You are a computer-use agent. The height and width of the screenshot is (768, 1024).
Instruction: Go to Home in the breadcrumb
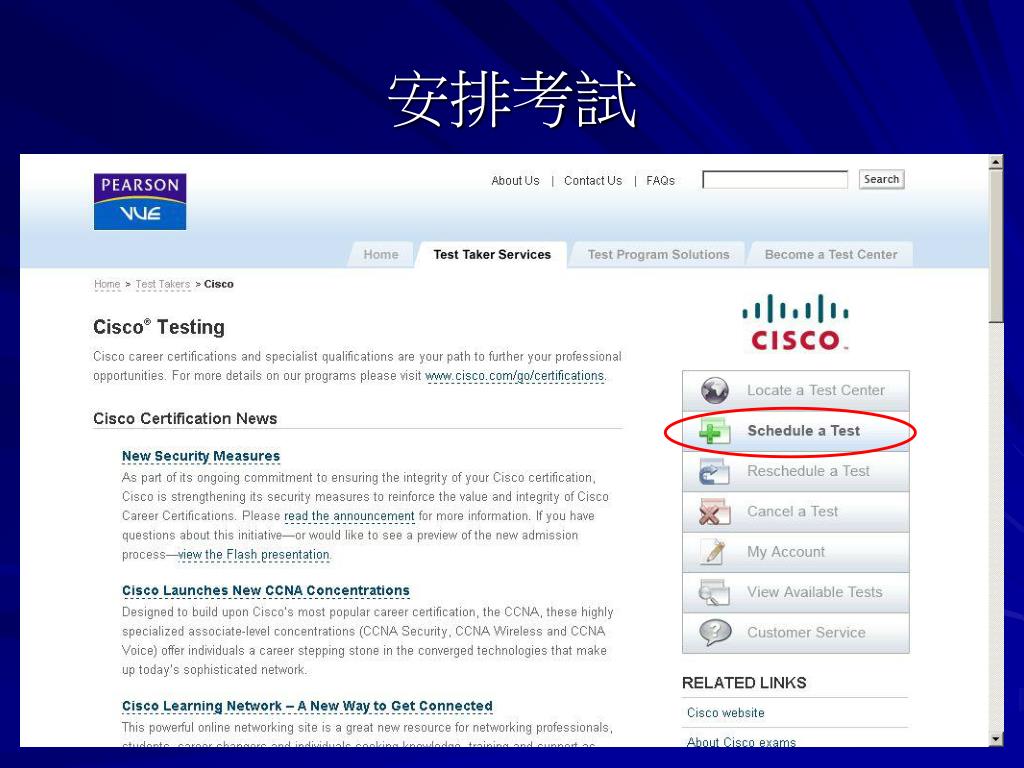[107, 284]
